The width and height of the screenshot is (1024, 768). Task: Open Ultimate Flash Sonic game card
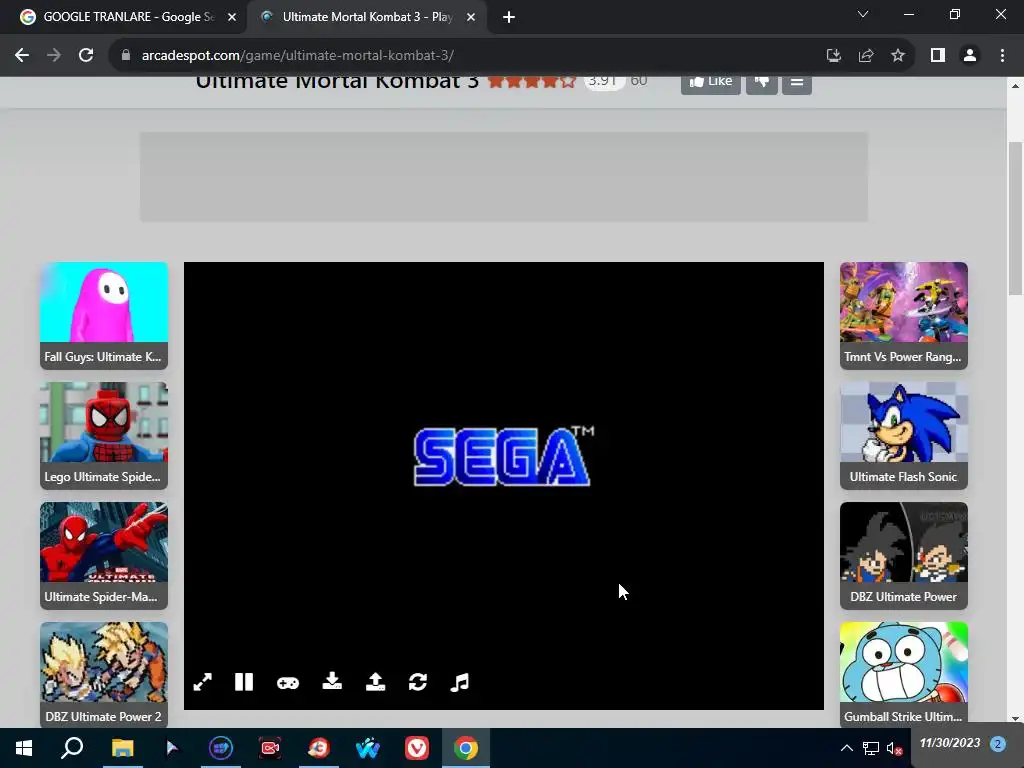(904, 436)
